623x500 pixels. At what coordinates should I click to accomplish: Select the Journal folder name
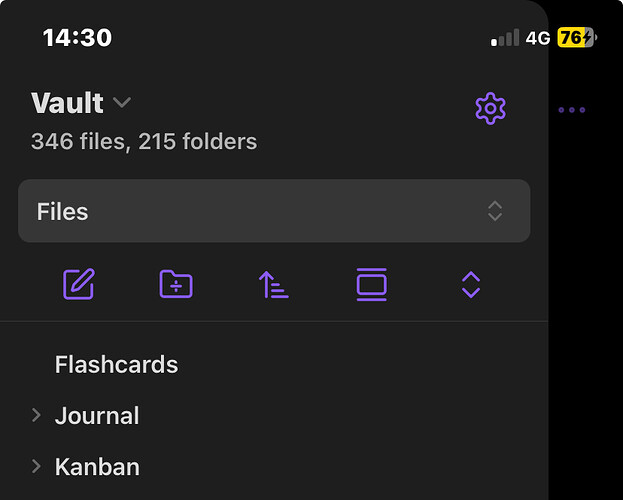coord(97,416)
